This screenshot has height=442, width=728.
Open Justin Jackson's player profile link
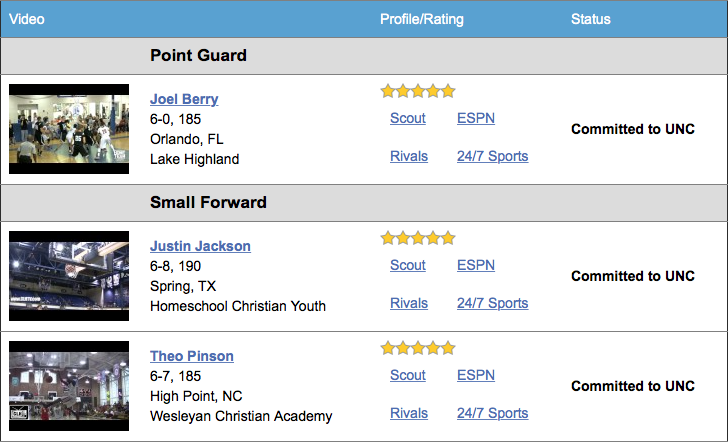click(200, 246)
